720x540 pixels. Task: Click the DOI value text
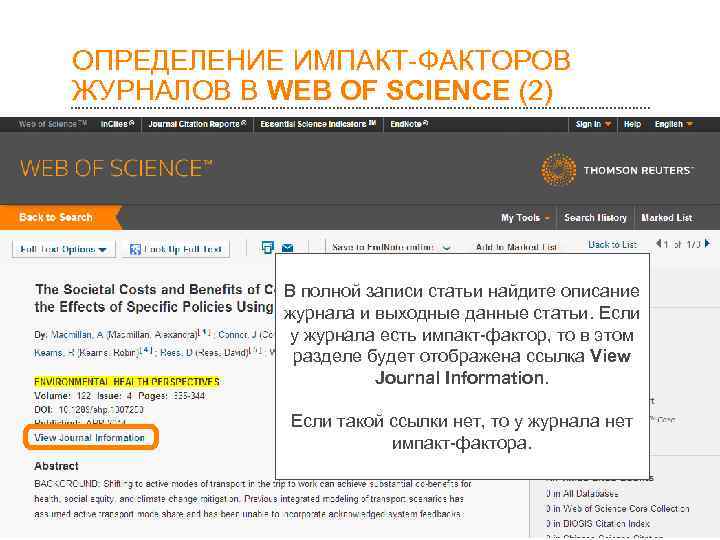101,410
